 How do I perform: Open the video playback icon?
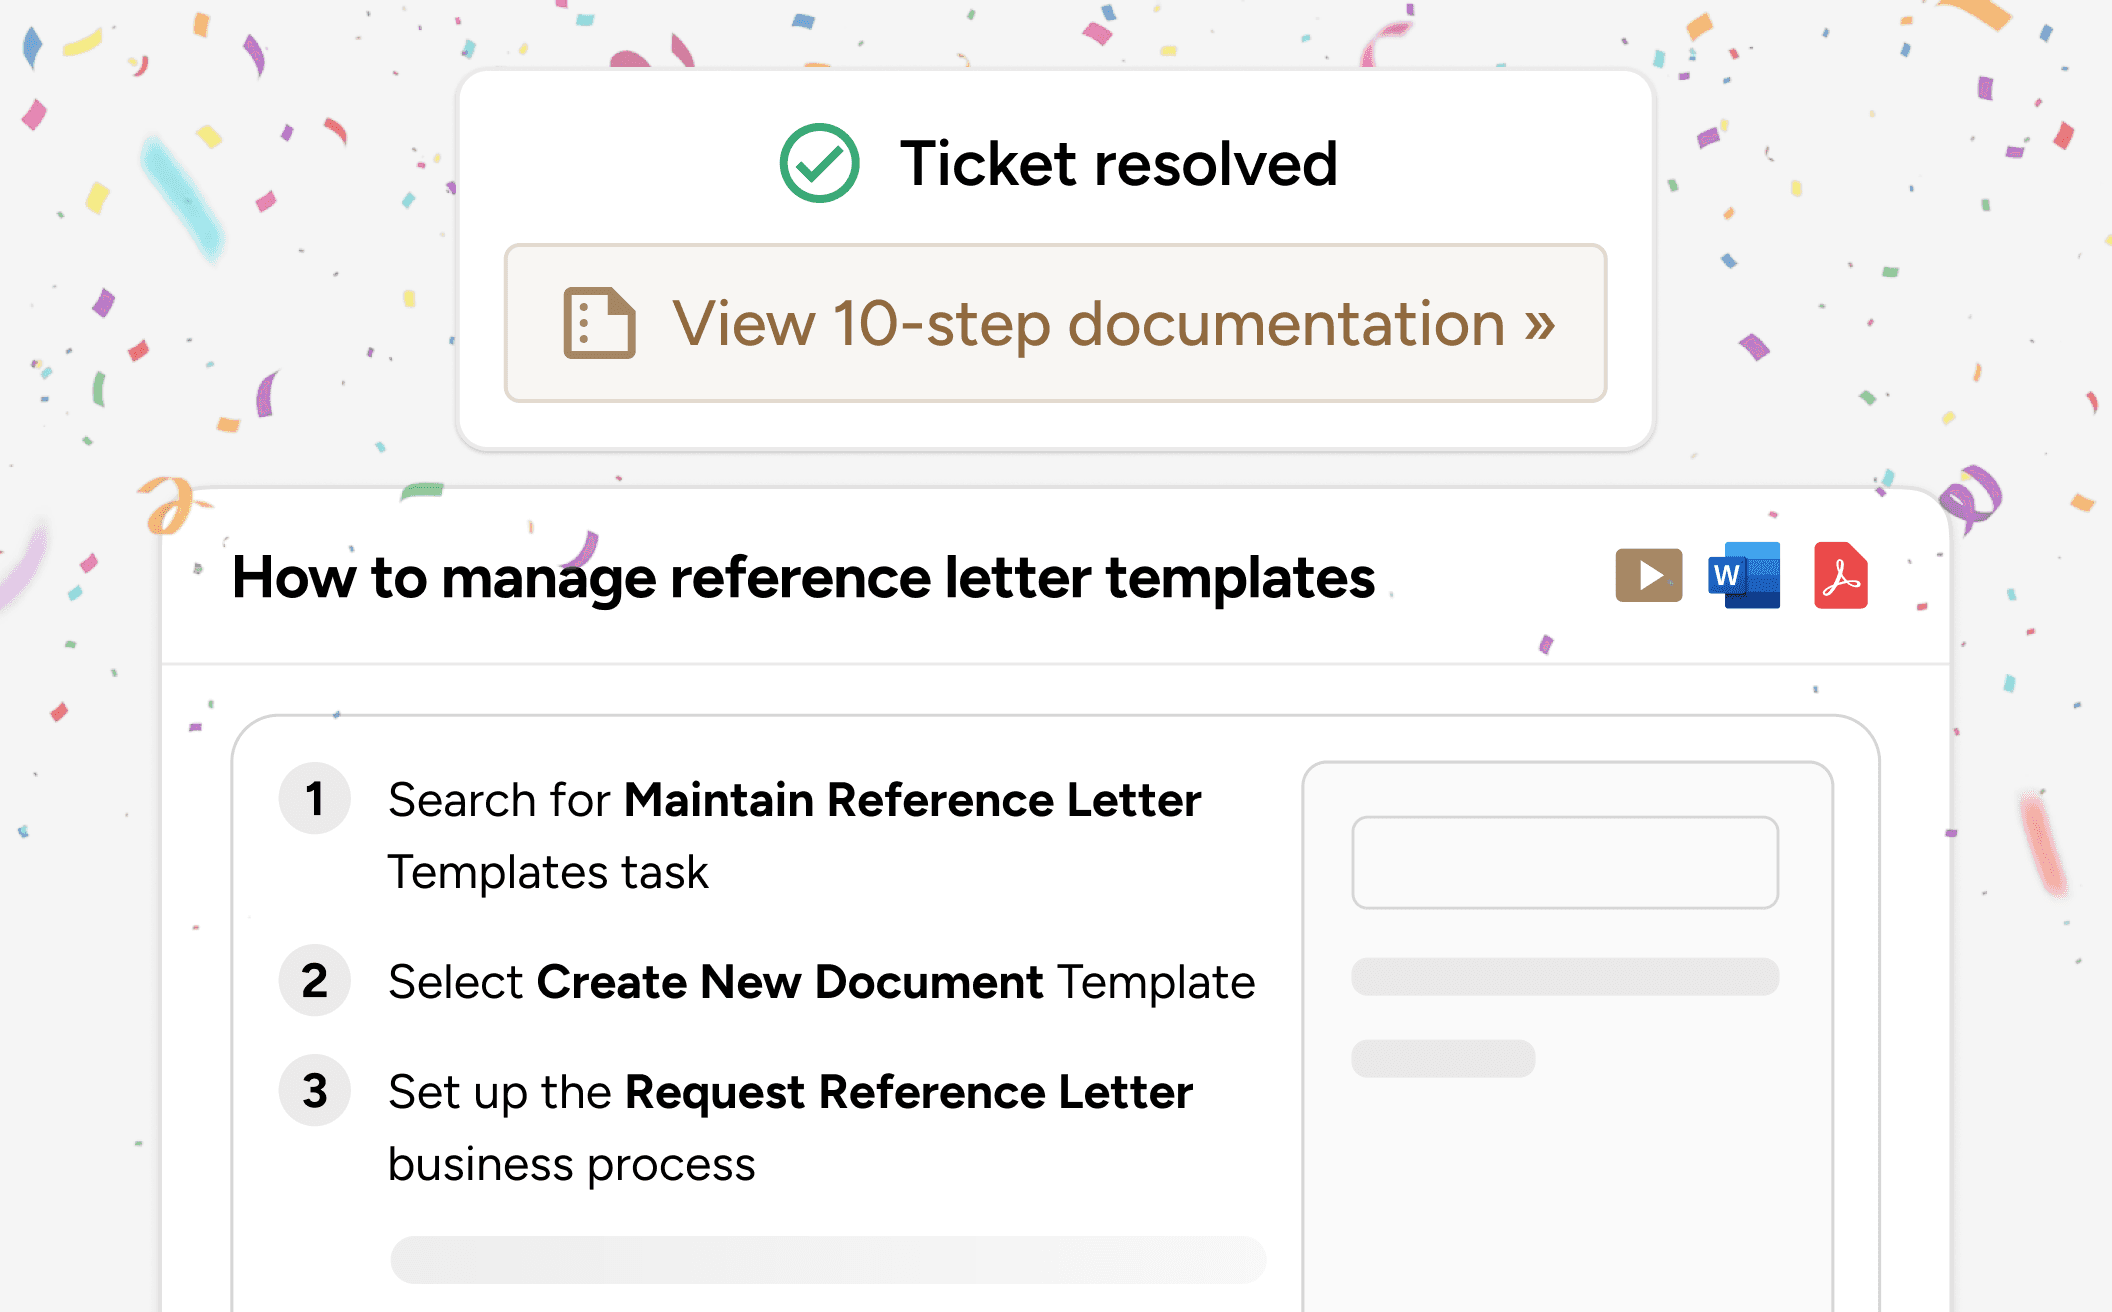coord(1648,575)
